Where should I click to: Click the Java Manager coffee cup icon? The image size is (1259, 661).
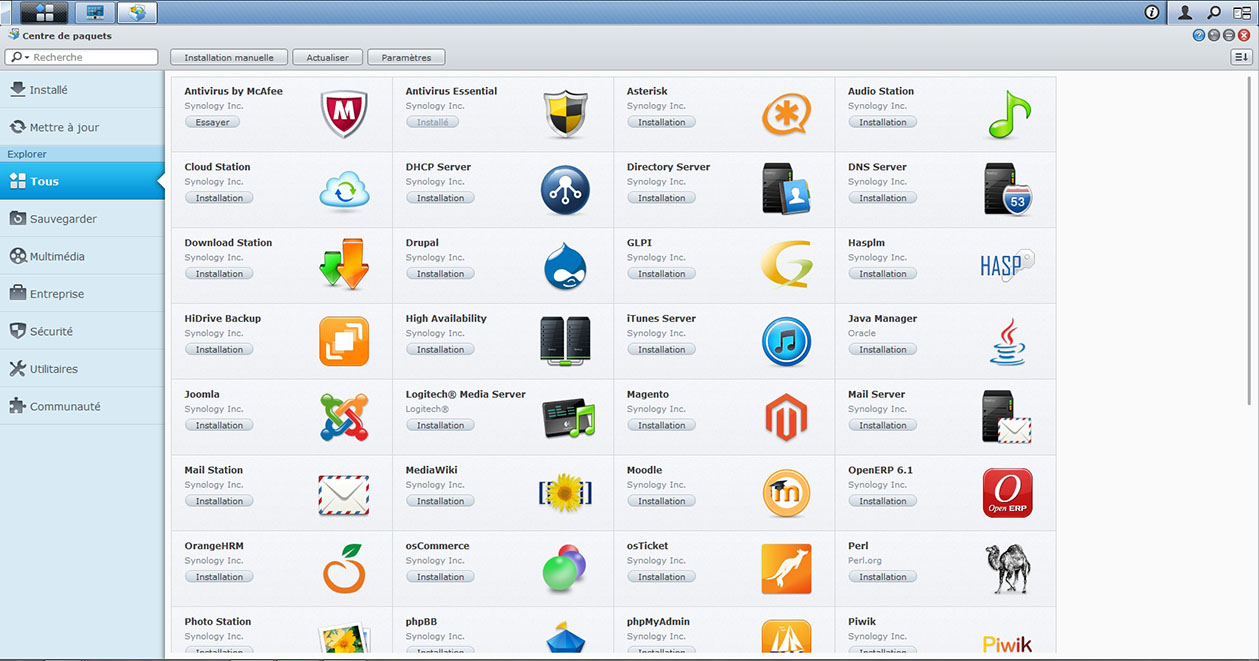[x=1007, y=341]
